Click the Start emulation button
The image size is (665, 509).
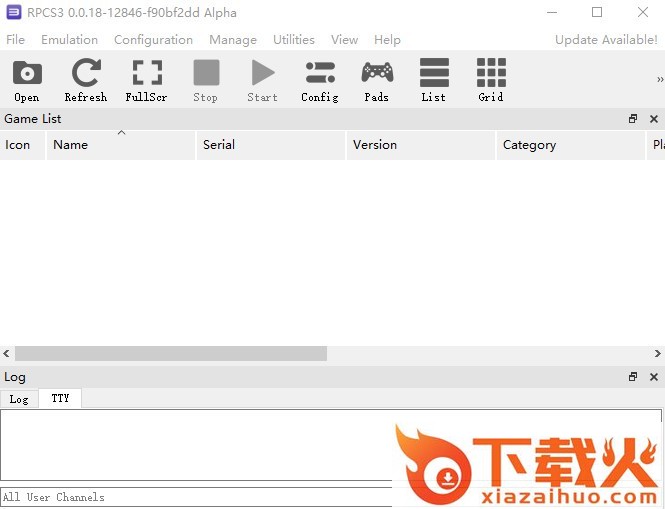(263, 81)
